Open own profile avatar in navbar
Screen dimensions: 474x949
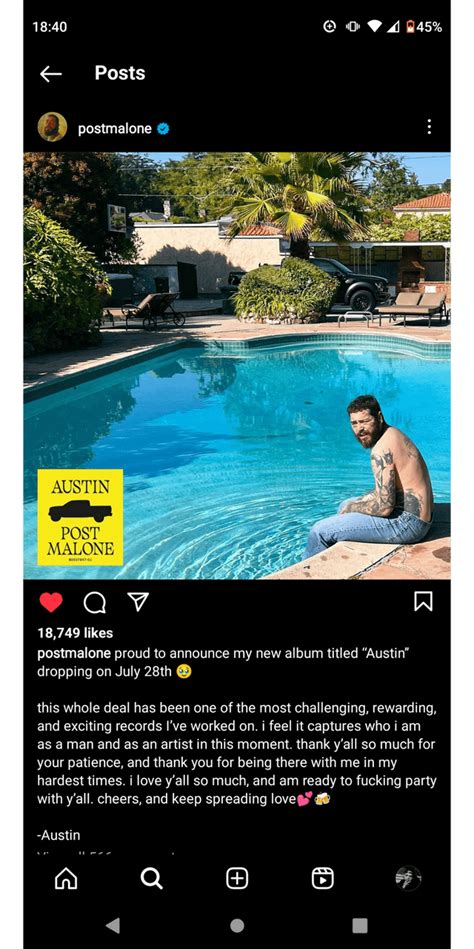(408, 878)
